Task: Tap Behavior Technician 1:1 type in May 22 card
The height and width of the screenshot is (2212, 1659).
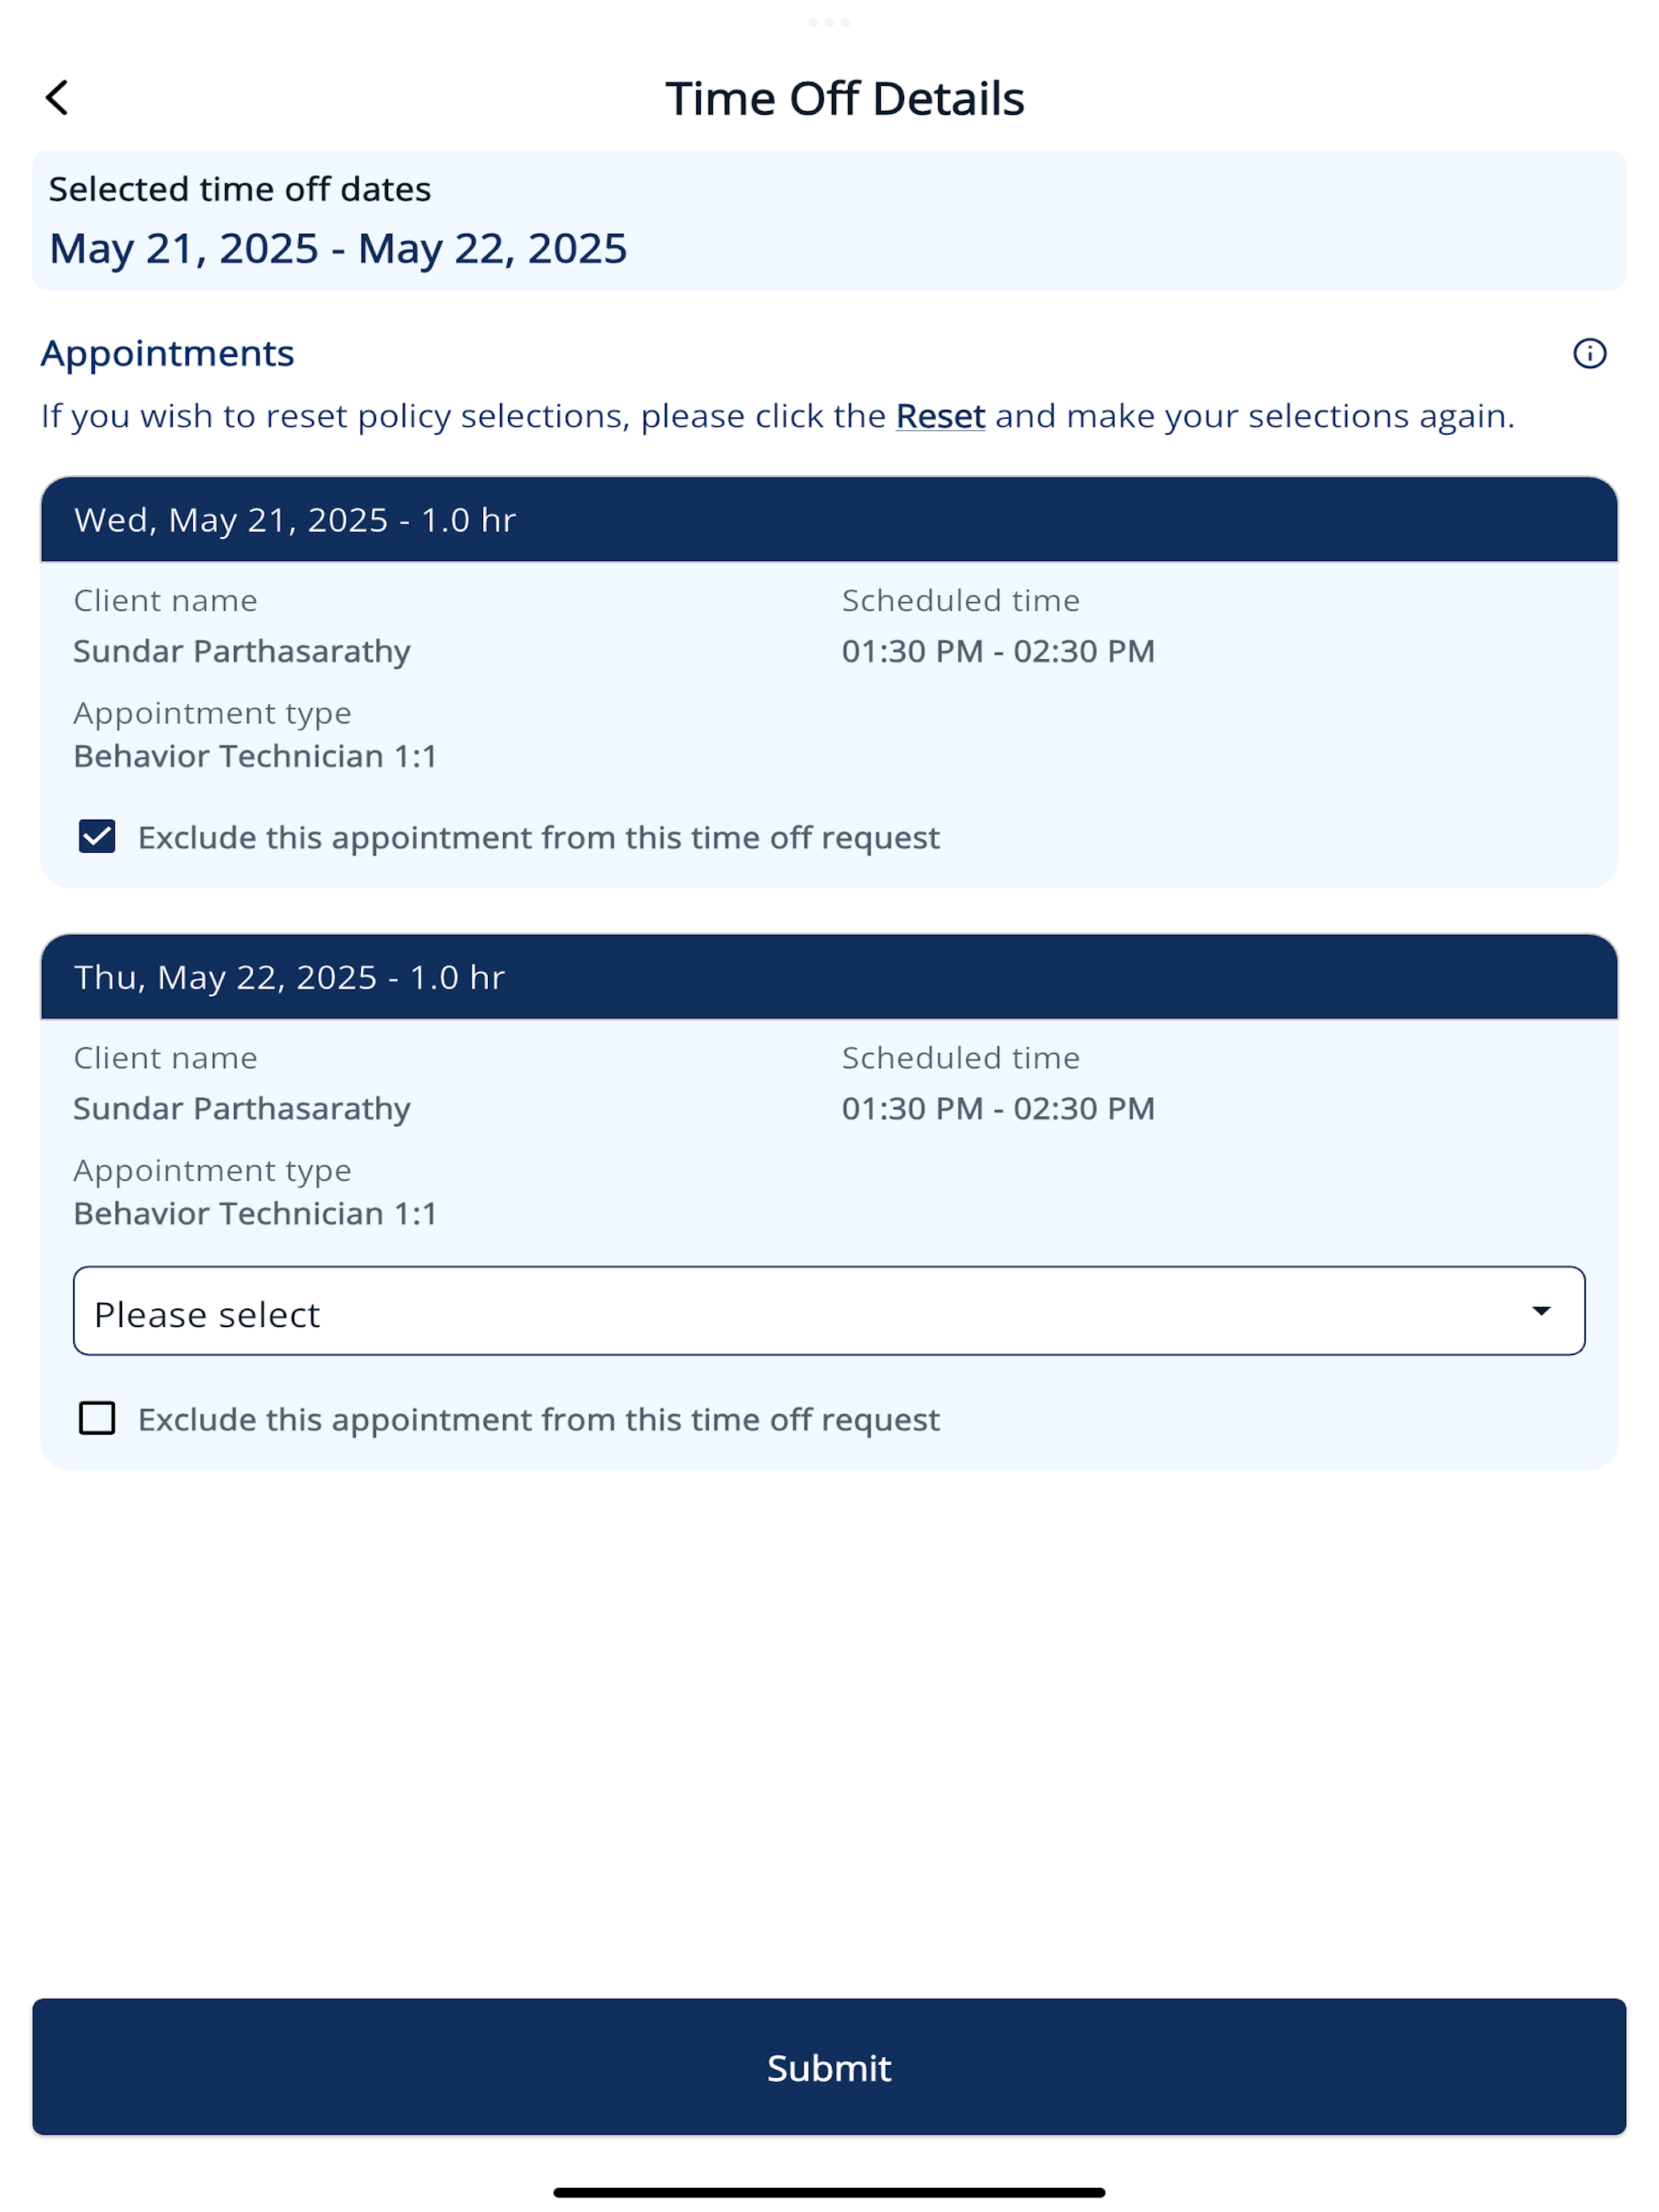Action: tap(255, 1213)
